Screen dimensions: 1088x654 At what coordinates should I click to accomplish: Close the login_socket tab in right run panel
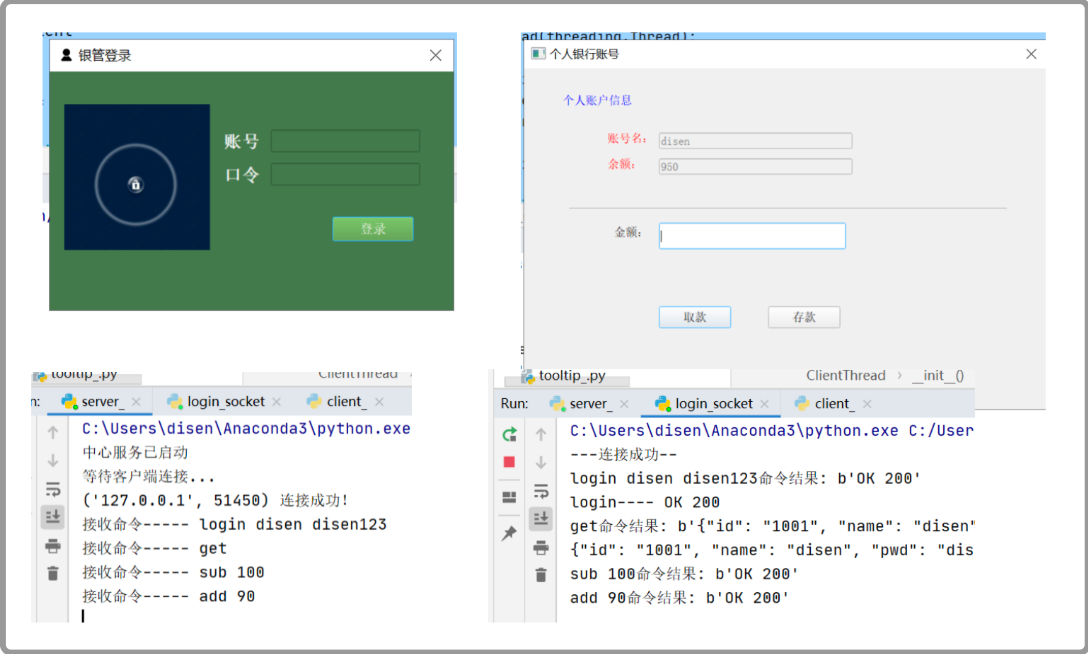click(x=765, y=404)
